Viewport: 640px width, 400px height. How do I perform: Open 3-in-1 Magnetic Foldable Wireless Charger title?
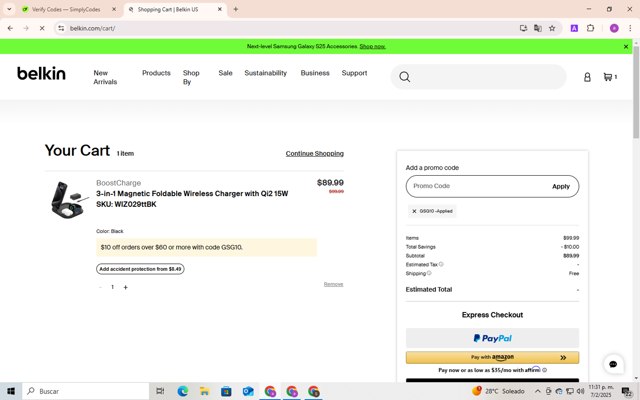point(192,193)
